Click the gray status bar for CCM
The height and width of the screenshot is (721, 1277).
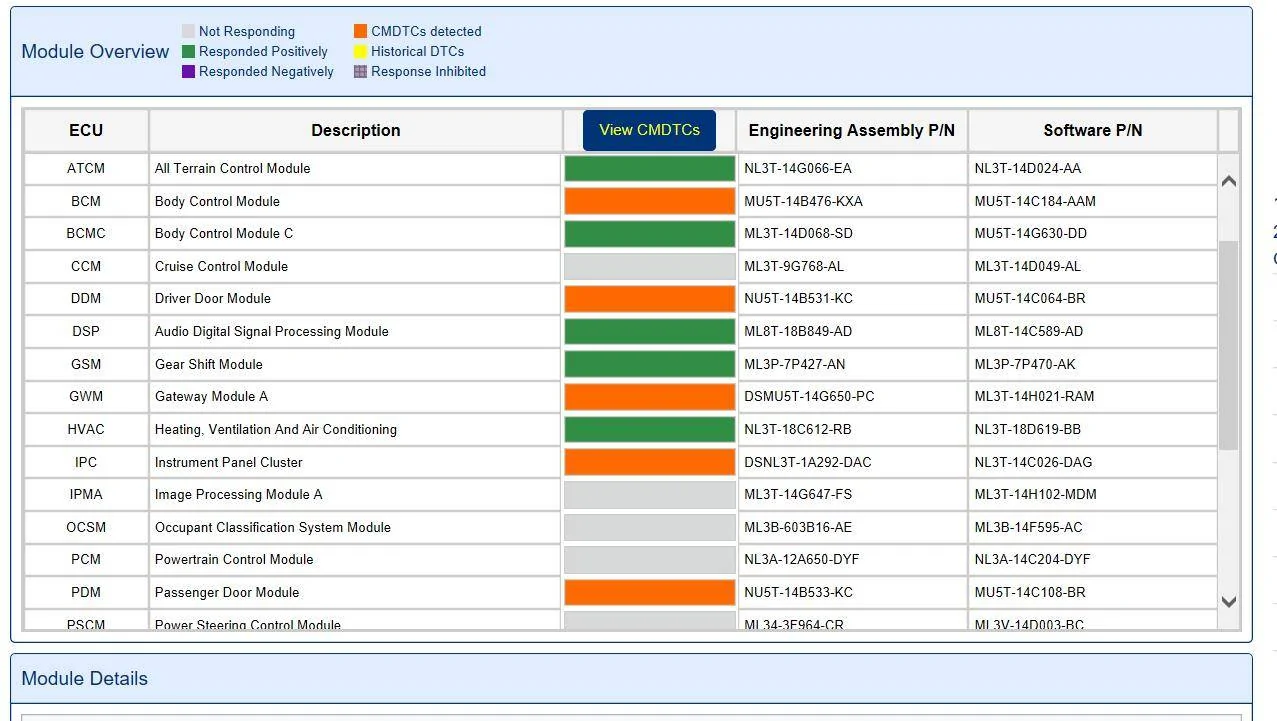tap(649, 266)
